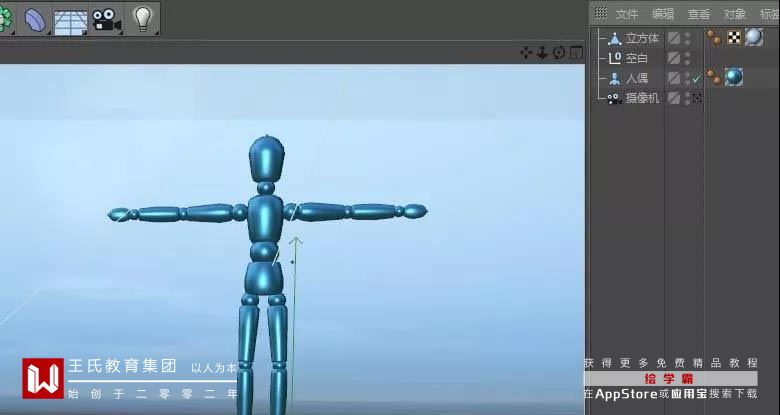The width and height of the screenshot is (780, 415).
Task: Toggle the viewport layout view icon
Action: pos(576,52)
